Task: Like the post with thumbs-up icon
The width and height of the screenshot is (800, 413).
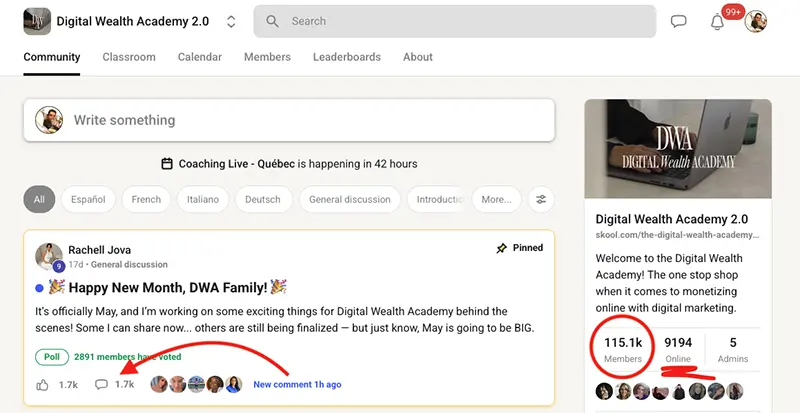Action: 43,385
